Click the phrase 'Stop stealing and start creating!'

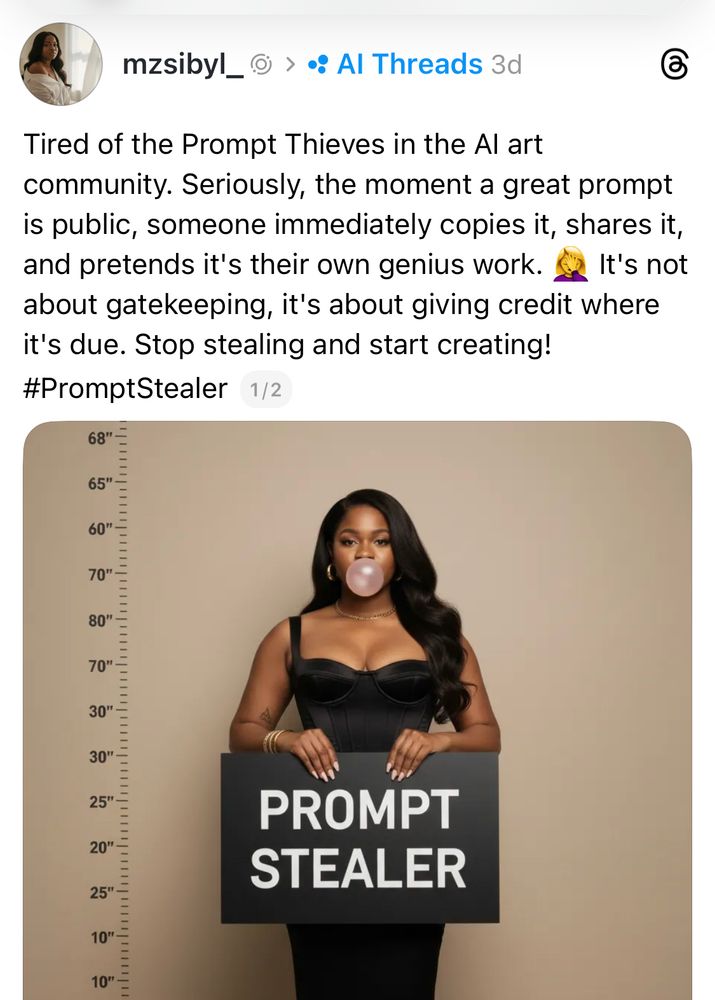tap(343, 345)
